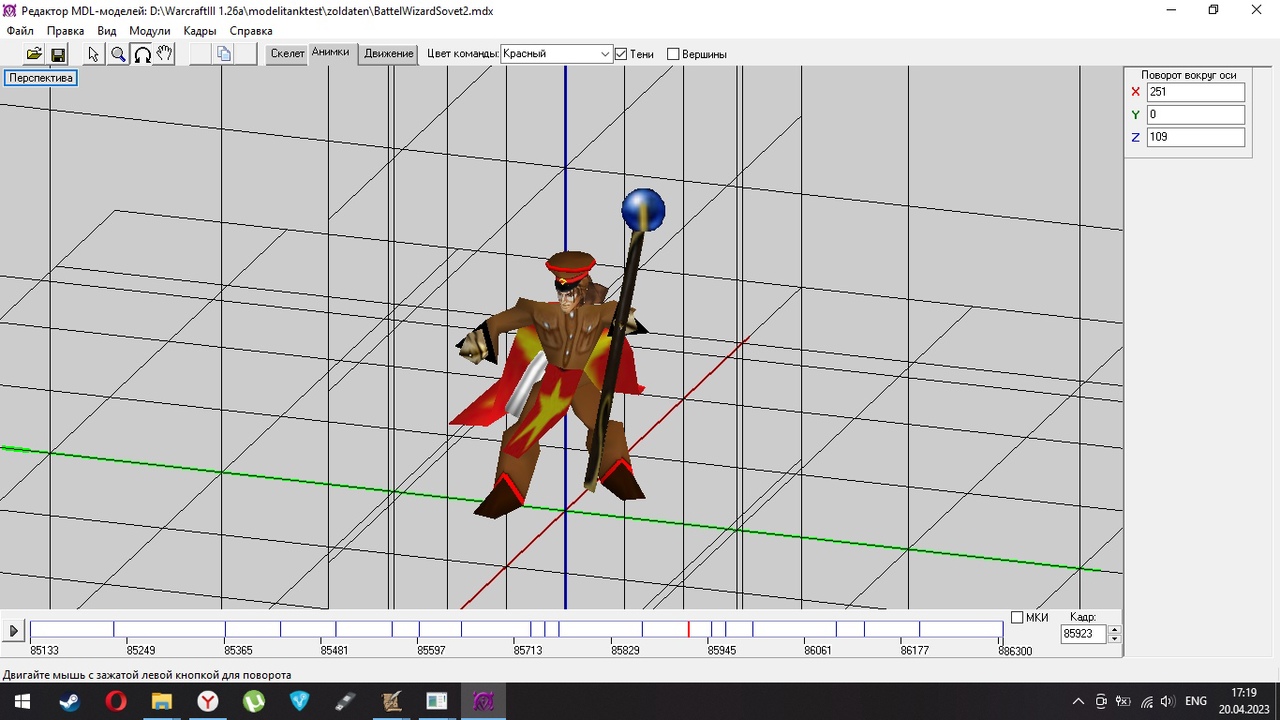Activate the magnifier zoom tool
This screenshot has height=720, width=1280.
pos(118,54)
